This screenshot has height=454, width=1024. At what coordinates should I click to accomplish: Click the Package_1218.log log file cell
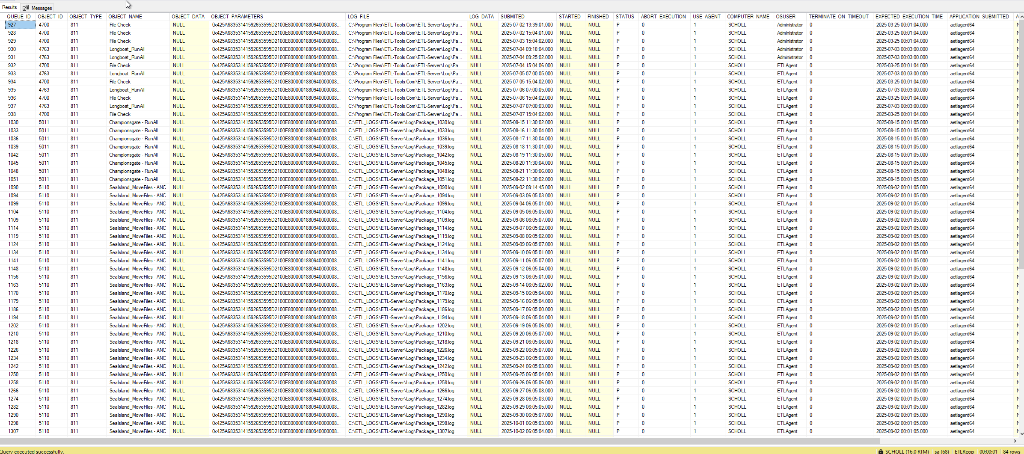pos(407,341)
